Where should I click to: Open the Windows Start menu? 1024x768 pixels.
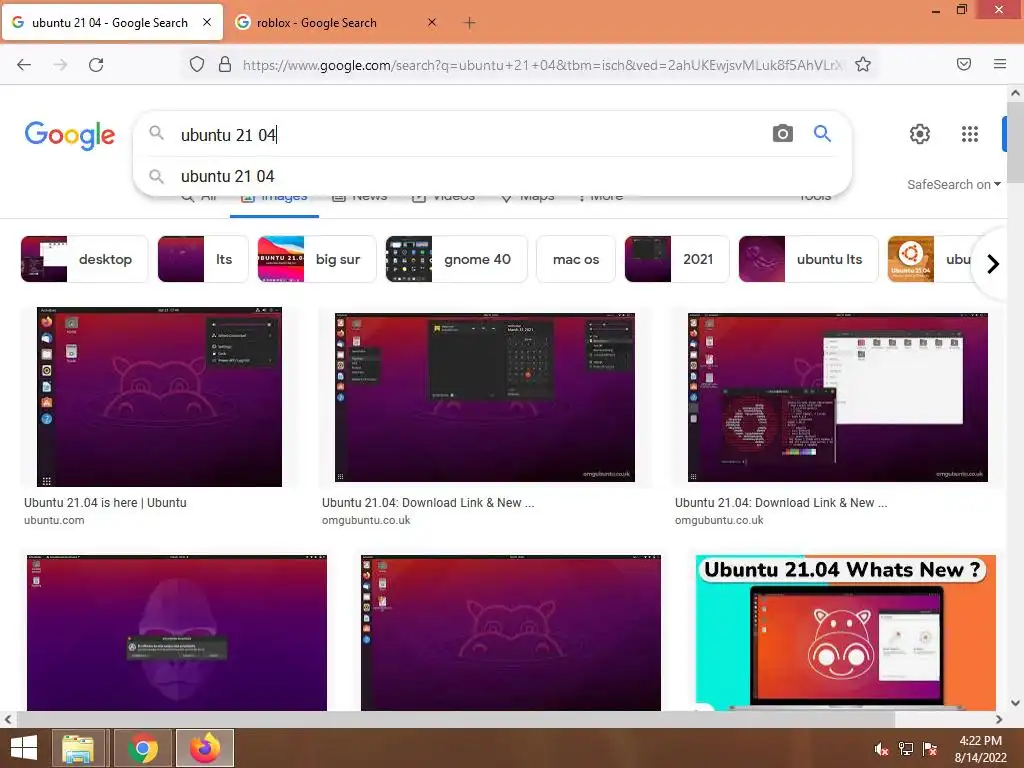tap(24, 748)
